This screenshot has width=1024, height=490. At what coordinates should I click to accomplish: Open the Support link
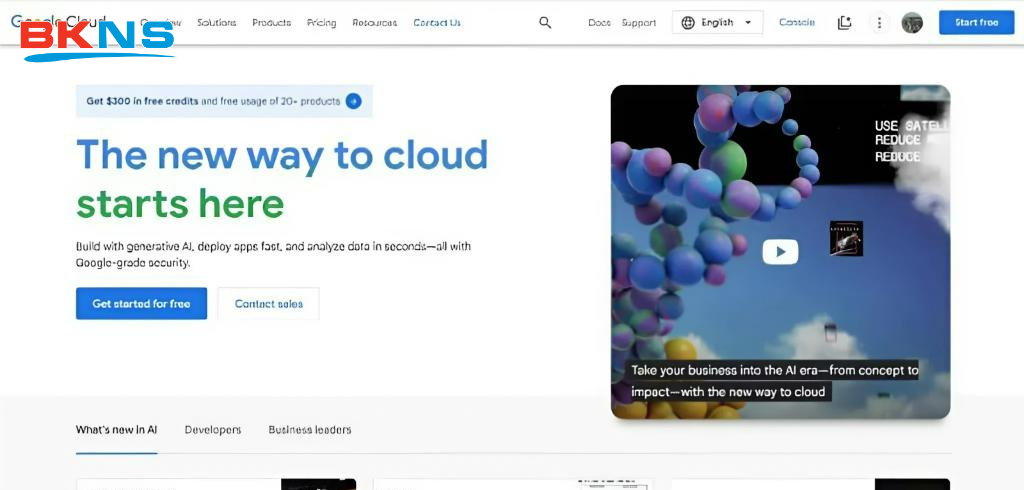tap(639, 23)
